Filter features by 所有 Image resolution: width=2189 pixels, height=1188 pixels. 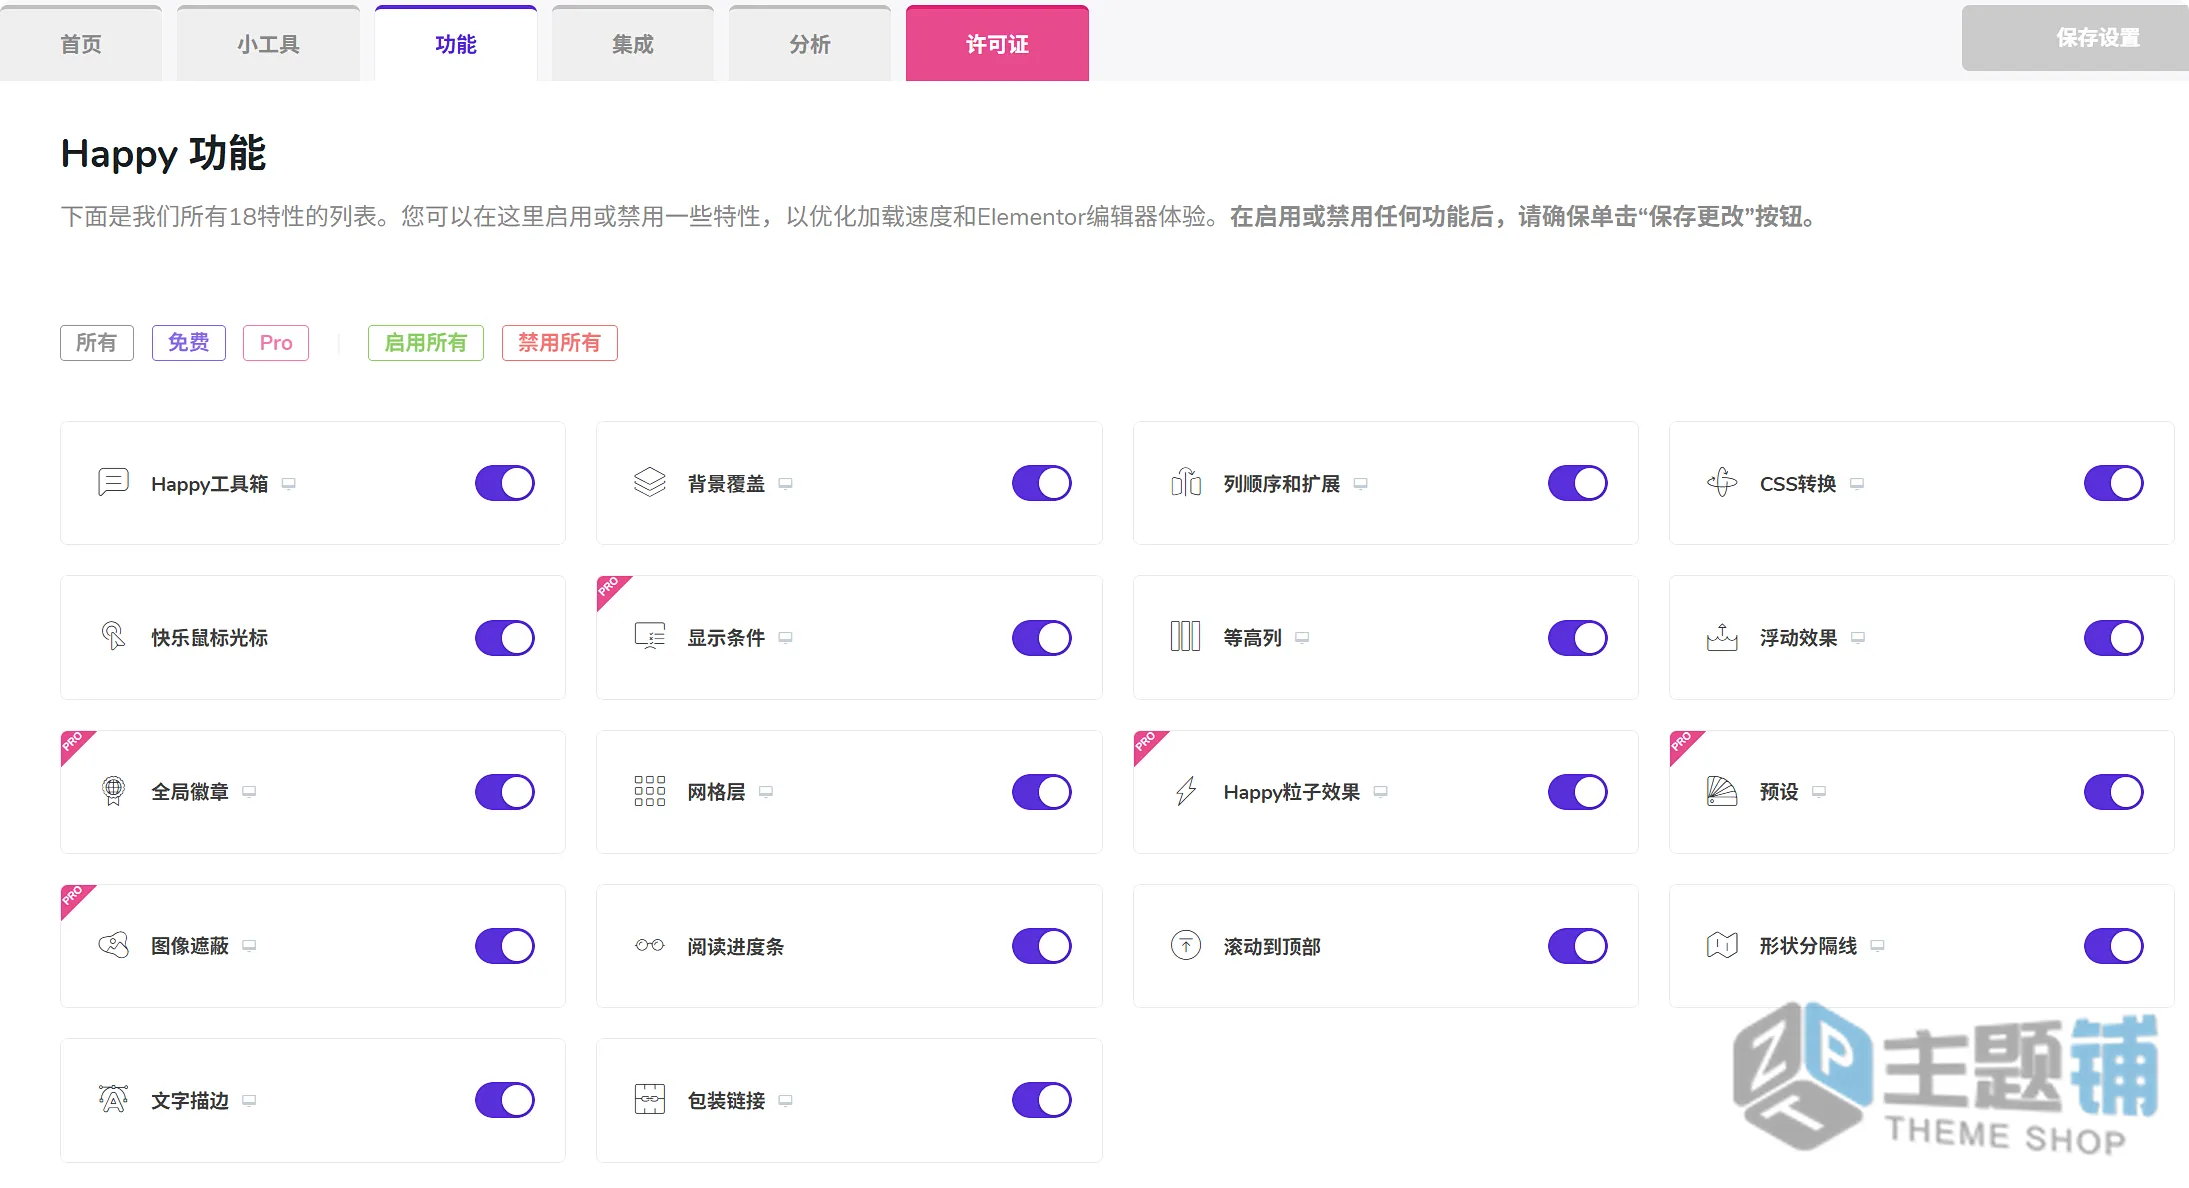pyautogui.click(x=97, y=342)
